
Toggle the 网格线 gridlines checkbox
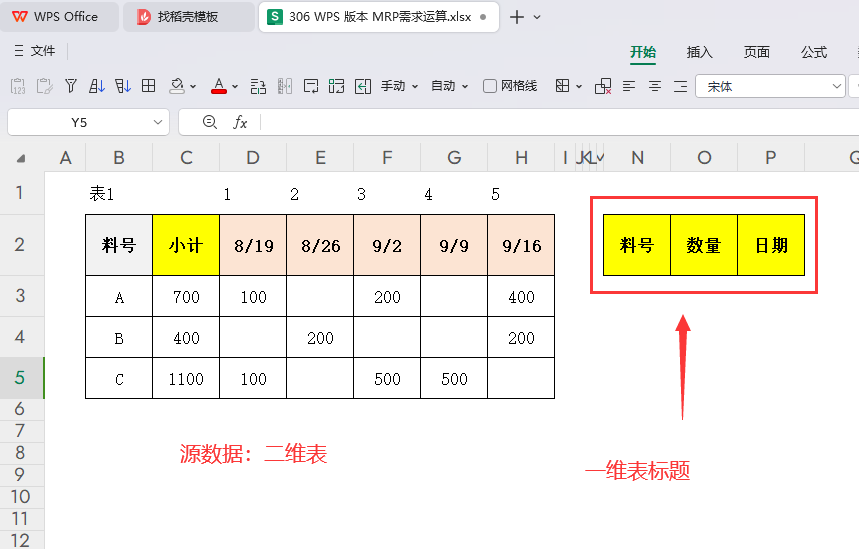click(x=490, y=86)
